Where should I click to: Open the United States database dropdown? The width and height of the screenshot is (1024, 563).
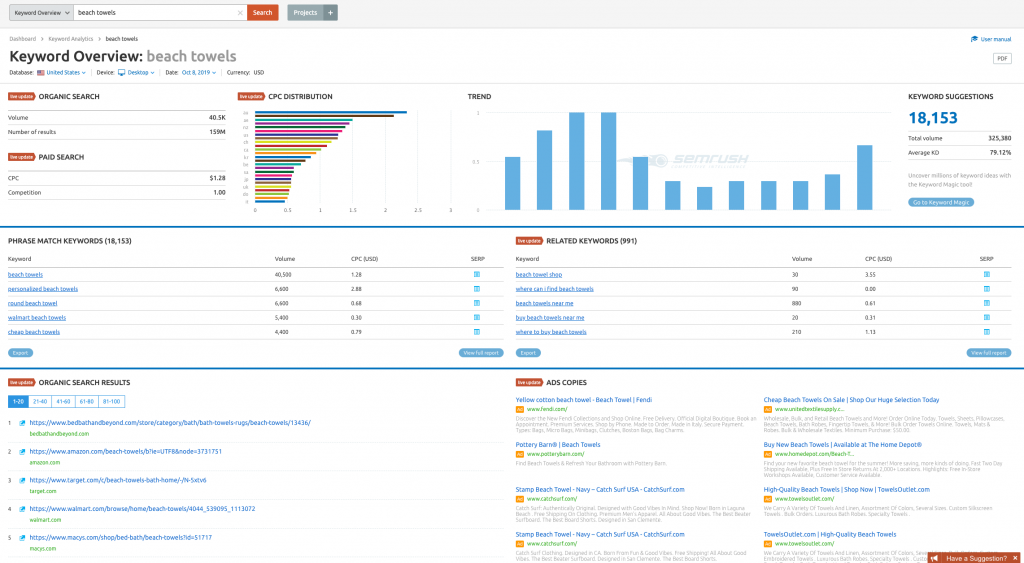pyautogui.click(x=62, y=73)
